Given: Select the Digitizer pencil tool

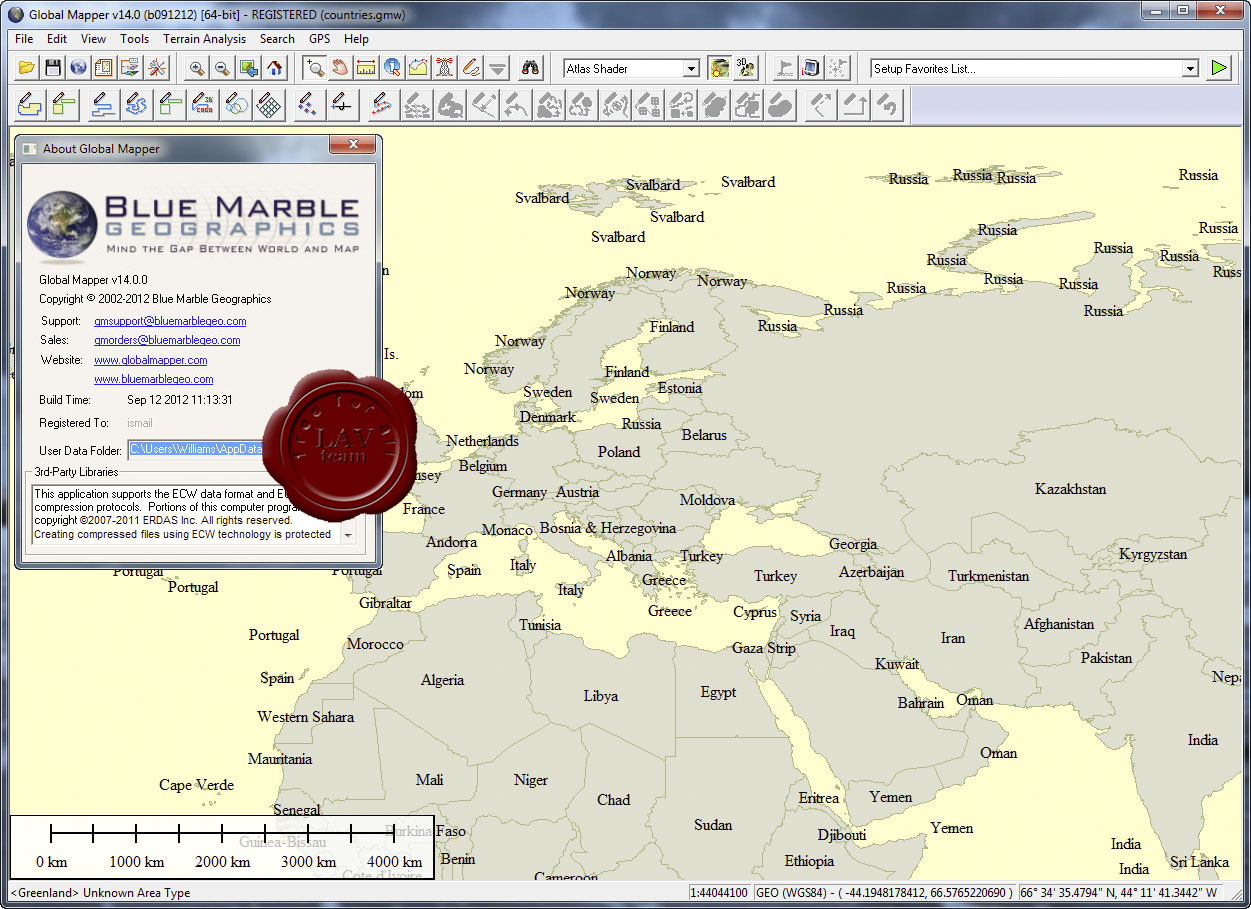Looking at the screenshot, I should click(471, 69).
